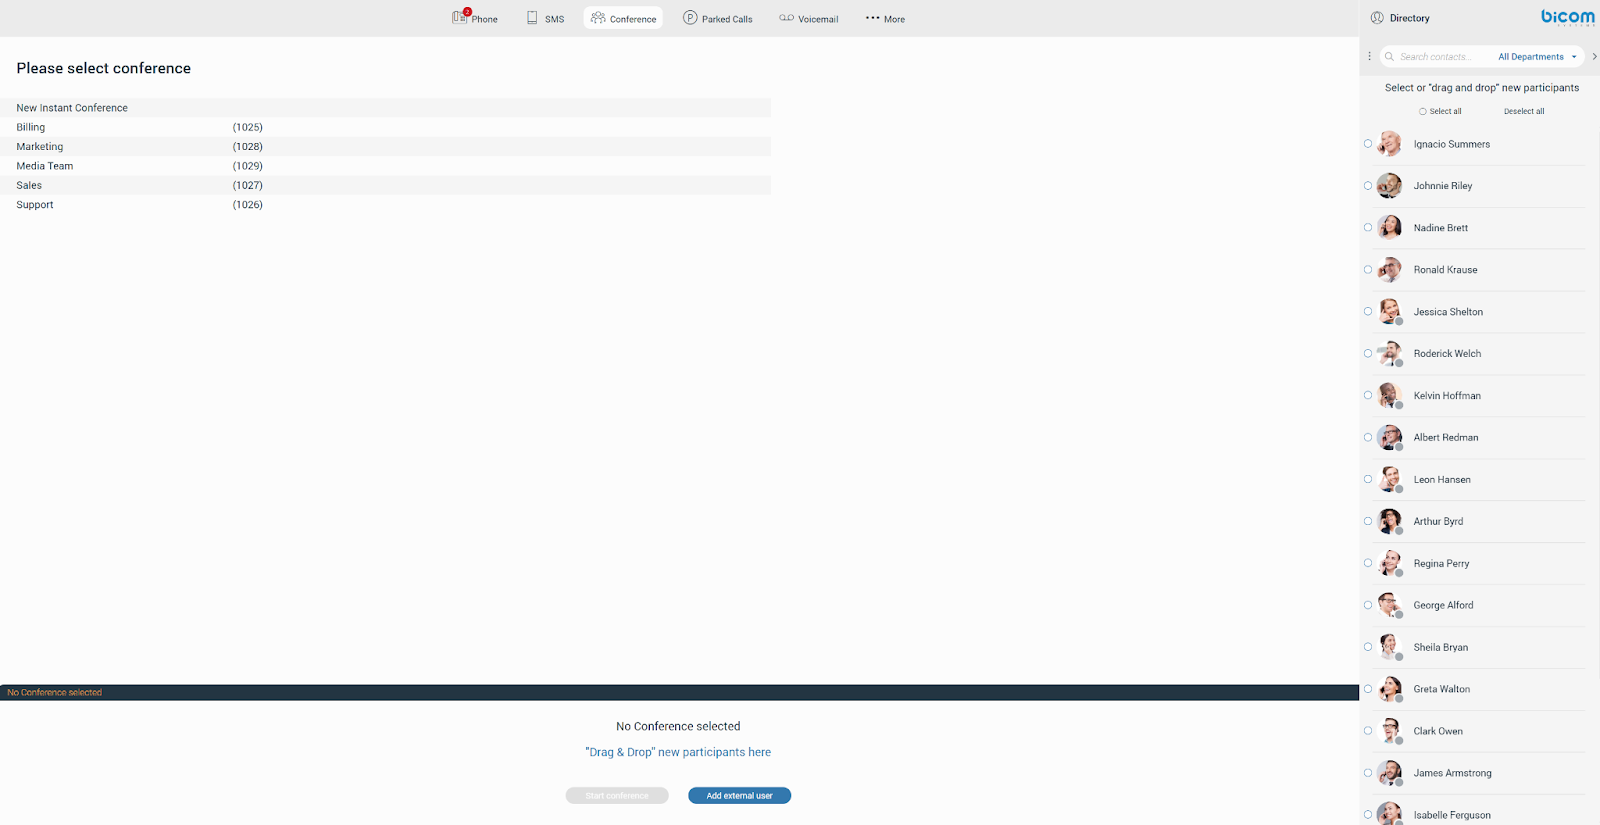Click the search magnifier icon

pos(1389,57)
